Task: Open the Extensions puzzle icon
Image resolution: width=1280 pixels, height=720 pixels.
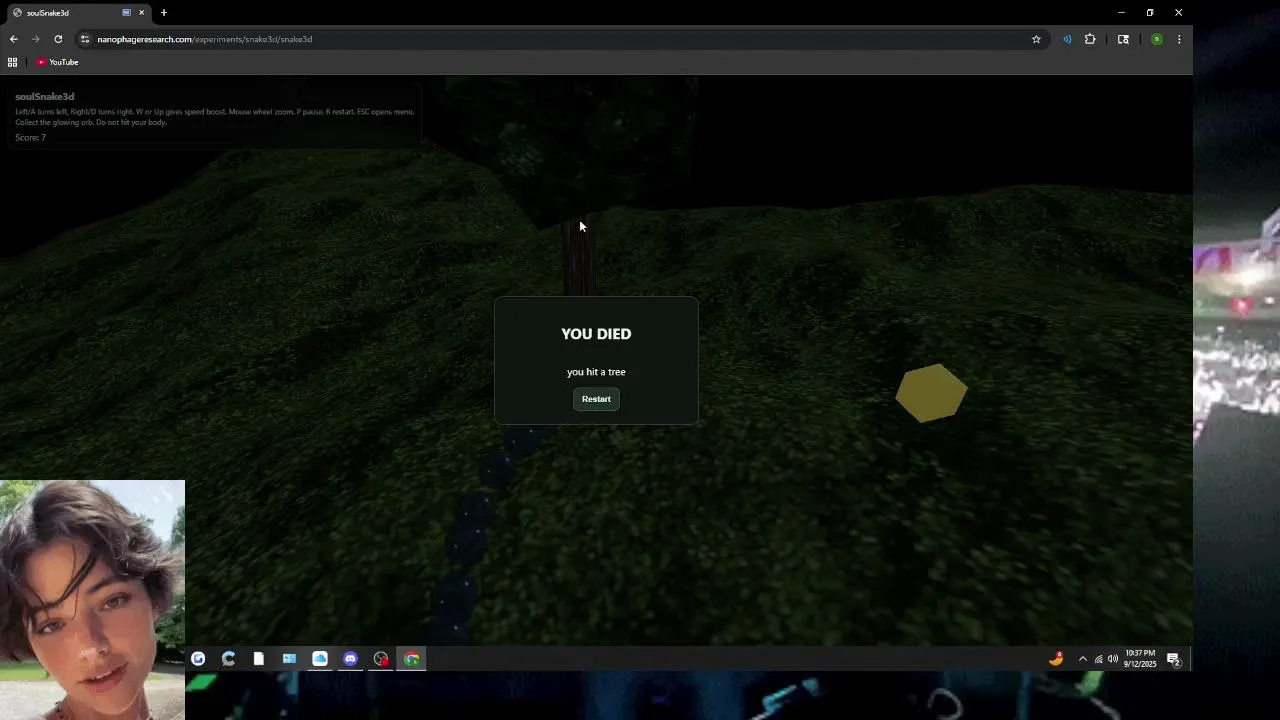Action: [x=1090, y=39]
